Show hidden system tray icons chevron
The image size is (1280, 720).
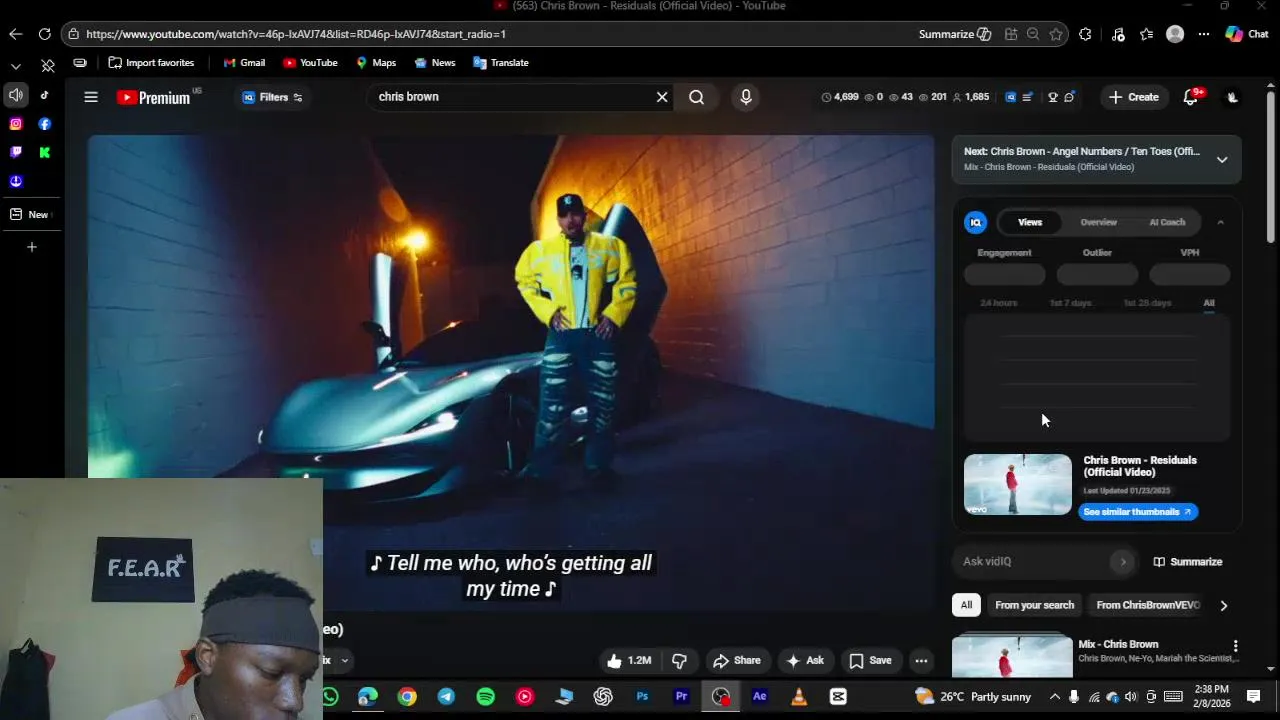point(1054,697)
